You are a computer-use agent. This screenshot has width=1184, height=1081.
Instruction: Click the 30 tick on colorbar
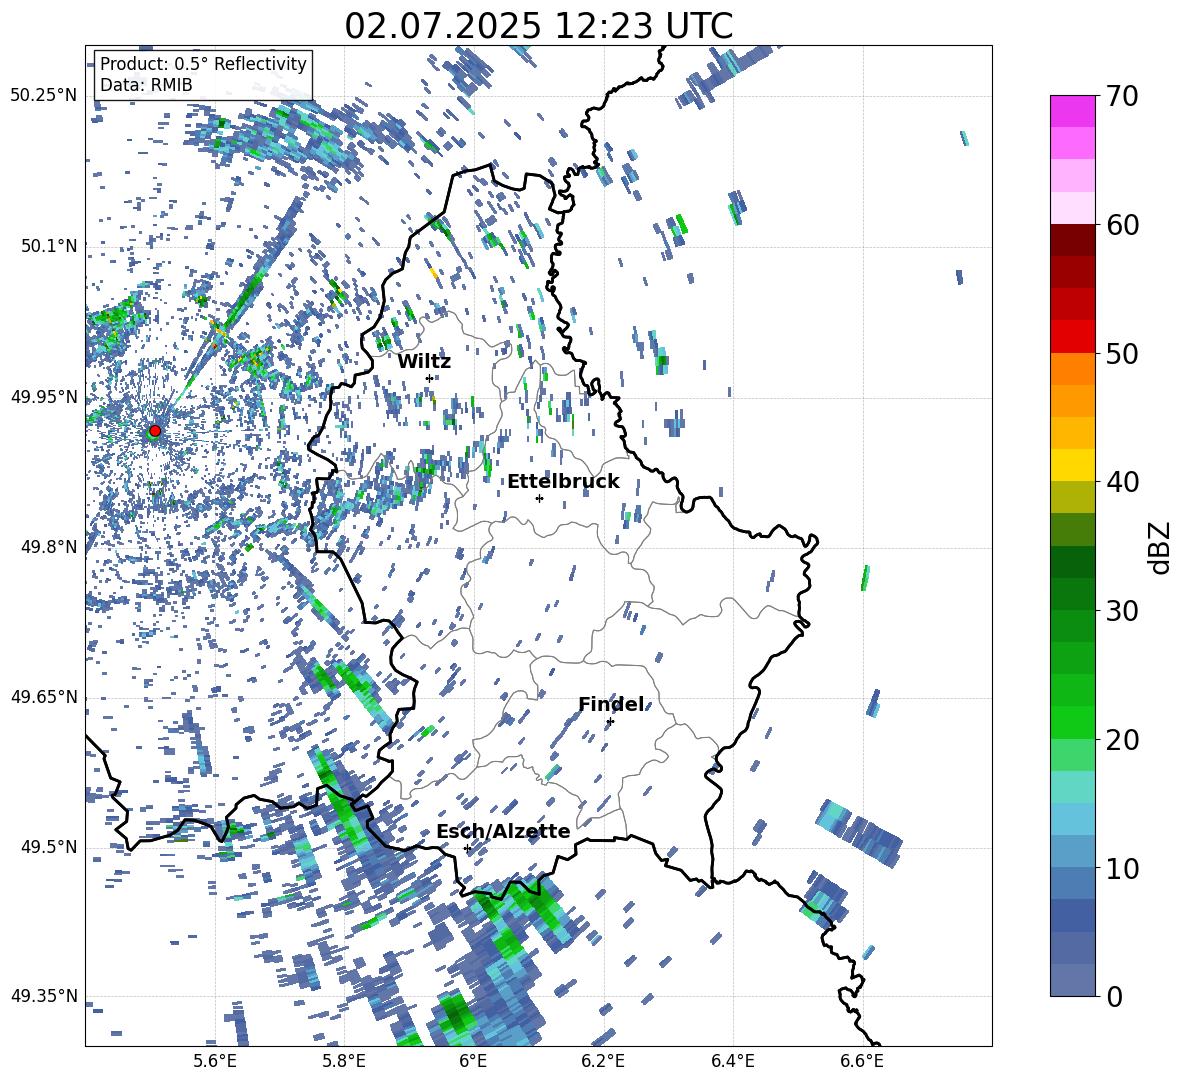pos(1122,611)
